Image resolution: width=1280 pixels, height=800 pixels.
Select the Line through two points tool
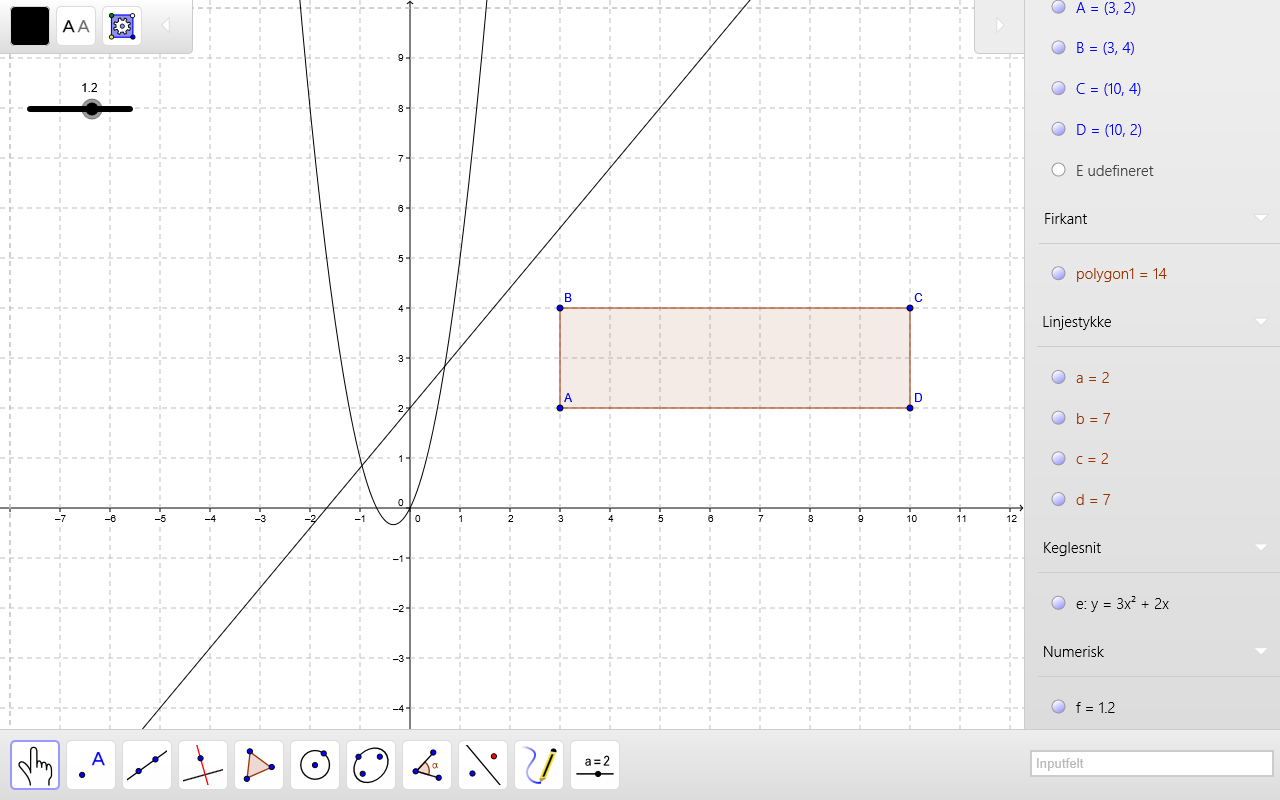point(147,765)
